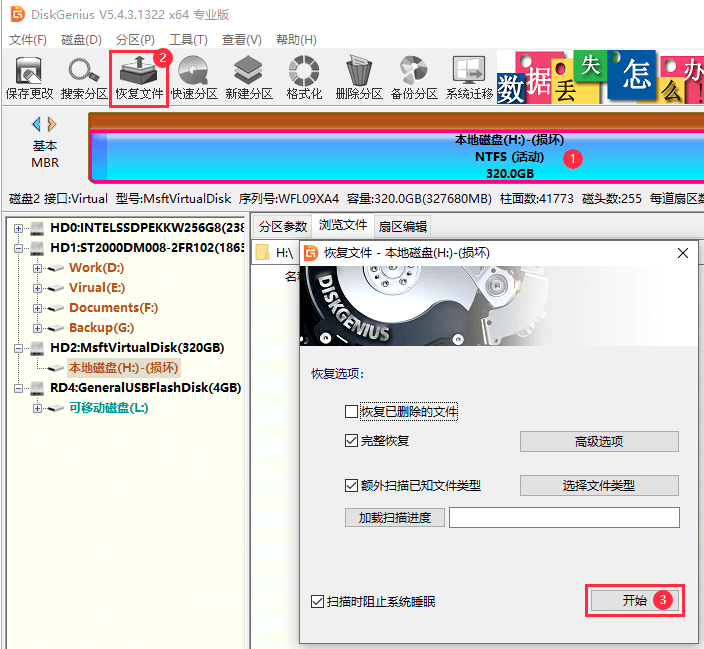Click the DiskGenius app logo in title bar
704x649 pixels.
pyautogui.click(x=18, y=14)
